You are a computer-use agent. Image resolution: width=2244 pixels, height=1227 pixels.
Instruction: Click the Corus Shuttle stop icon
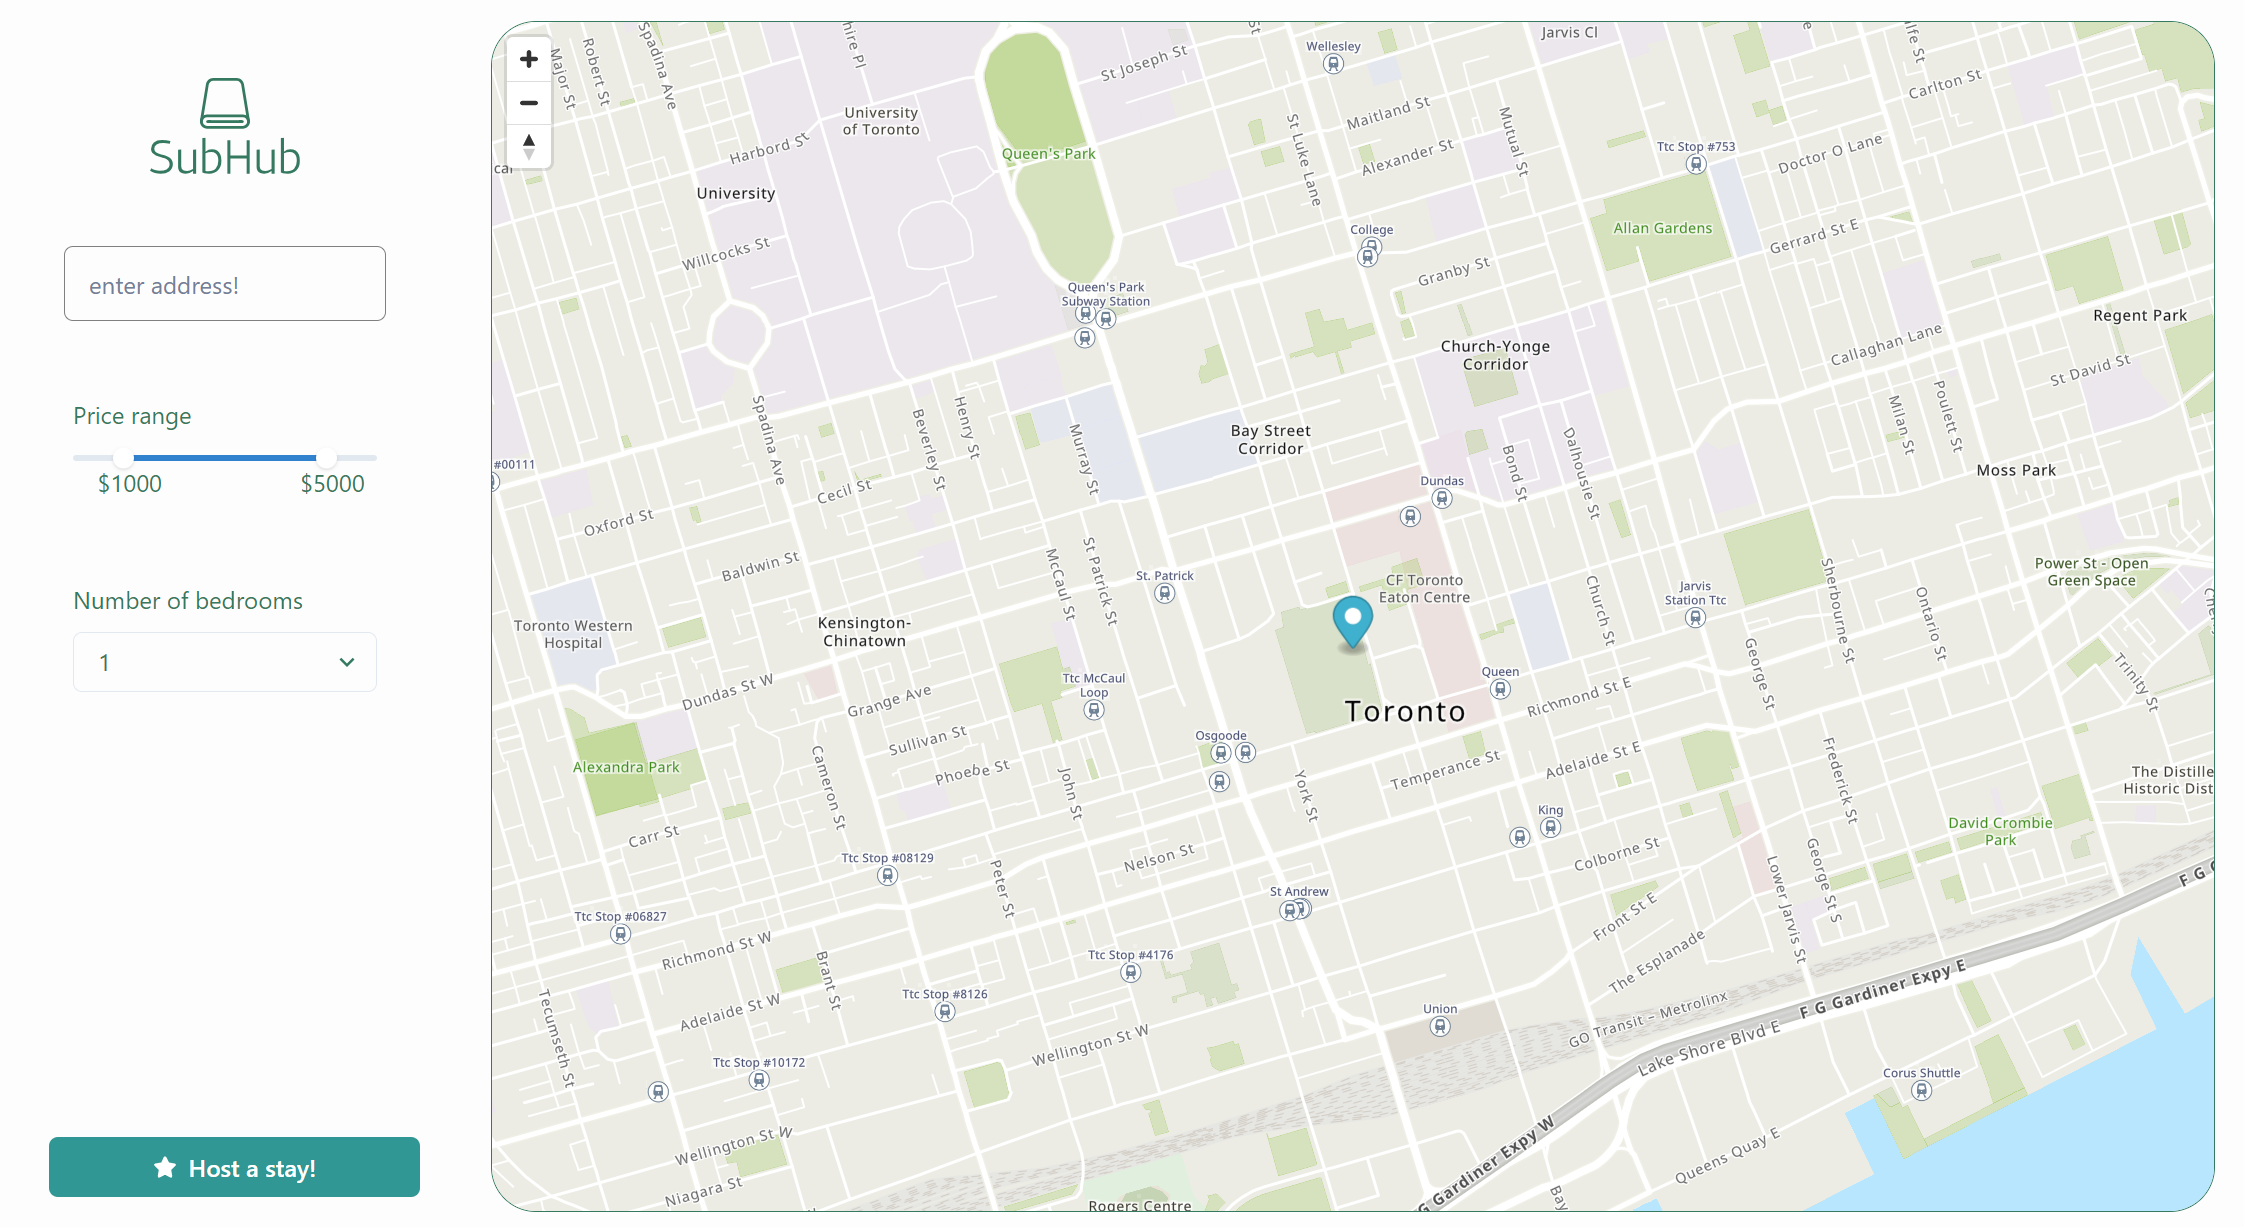point(1921,1091)
